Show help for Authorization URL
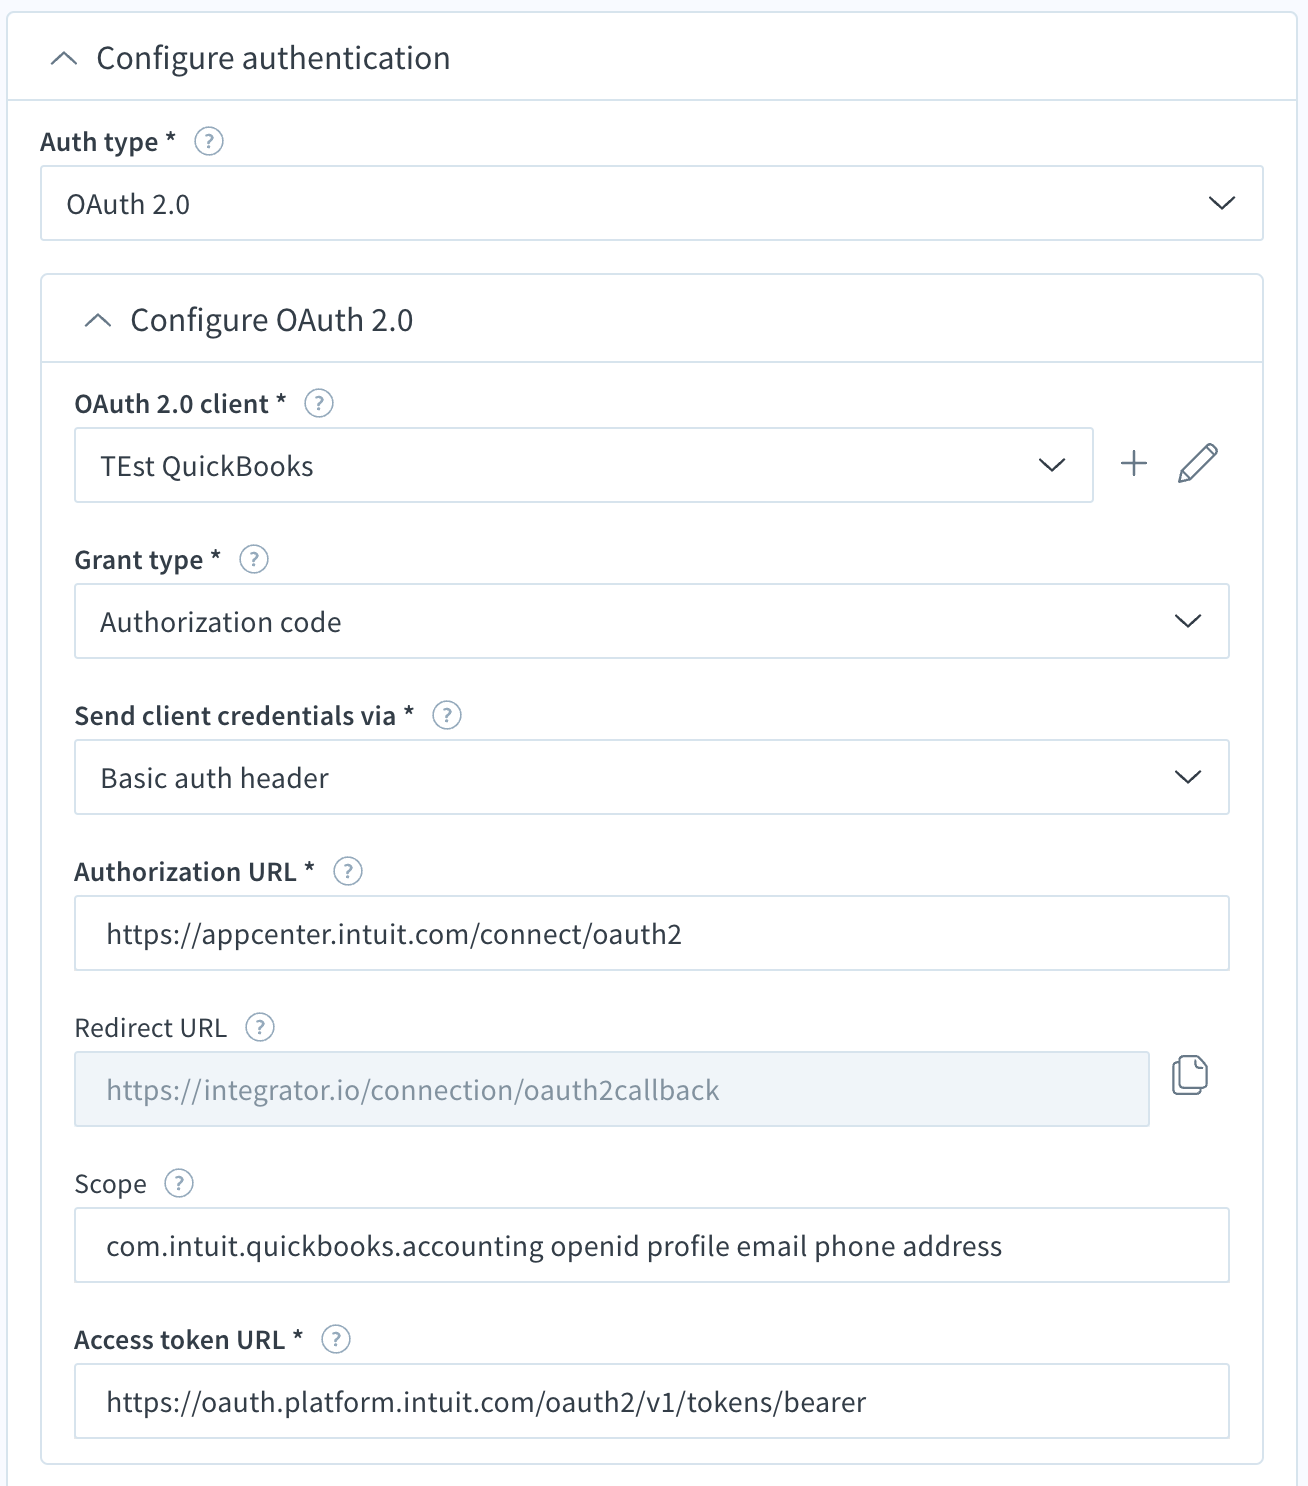The image size is (1308, 1486). pyautogui.click(x=347, y=871)
